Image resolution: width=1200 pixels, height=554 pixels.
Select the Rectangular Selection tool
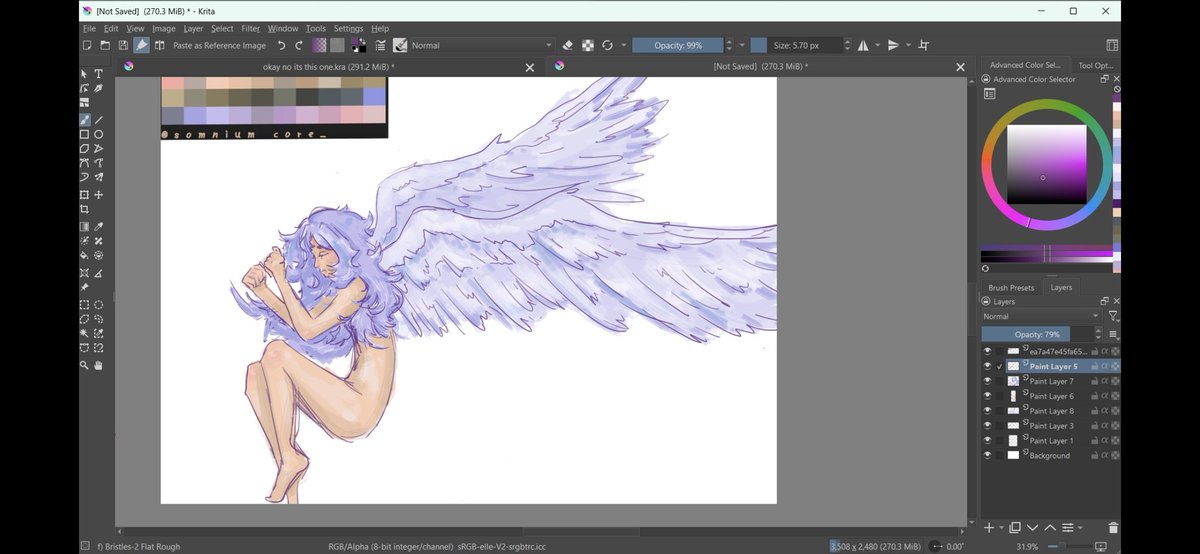pyautogui.click(x=85, y=305)
